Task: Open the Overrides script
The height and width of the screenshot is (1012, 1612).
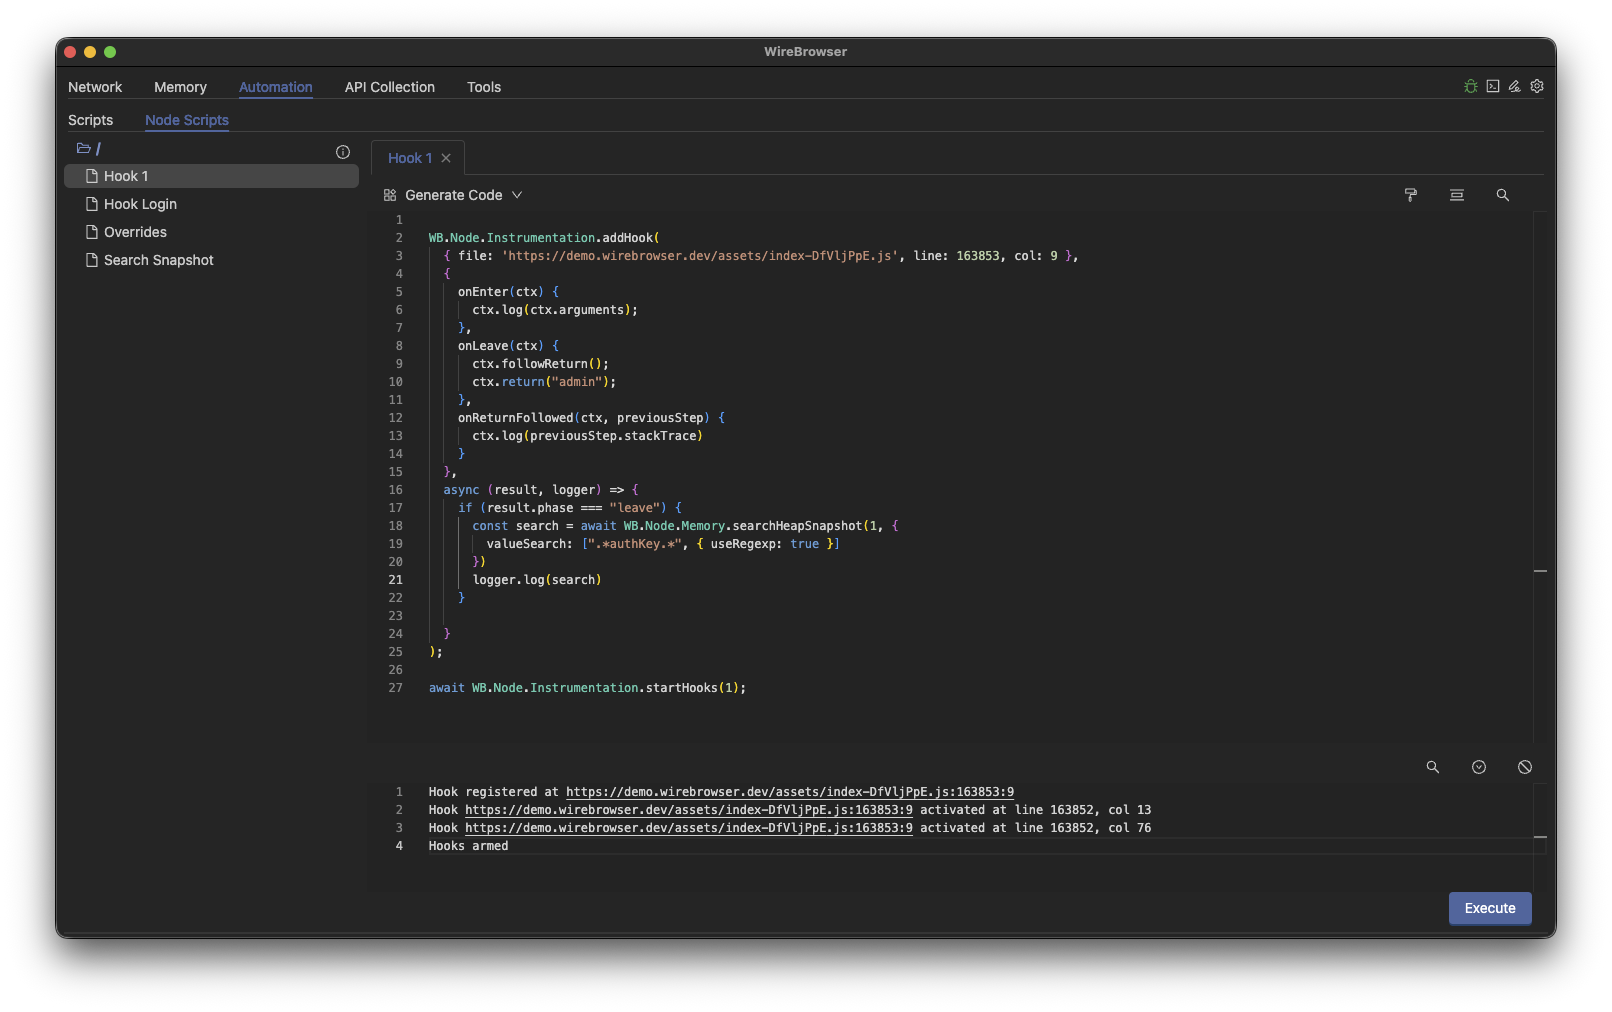Action: 211,232
